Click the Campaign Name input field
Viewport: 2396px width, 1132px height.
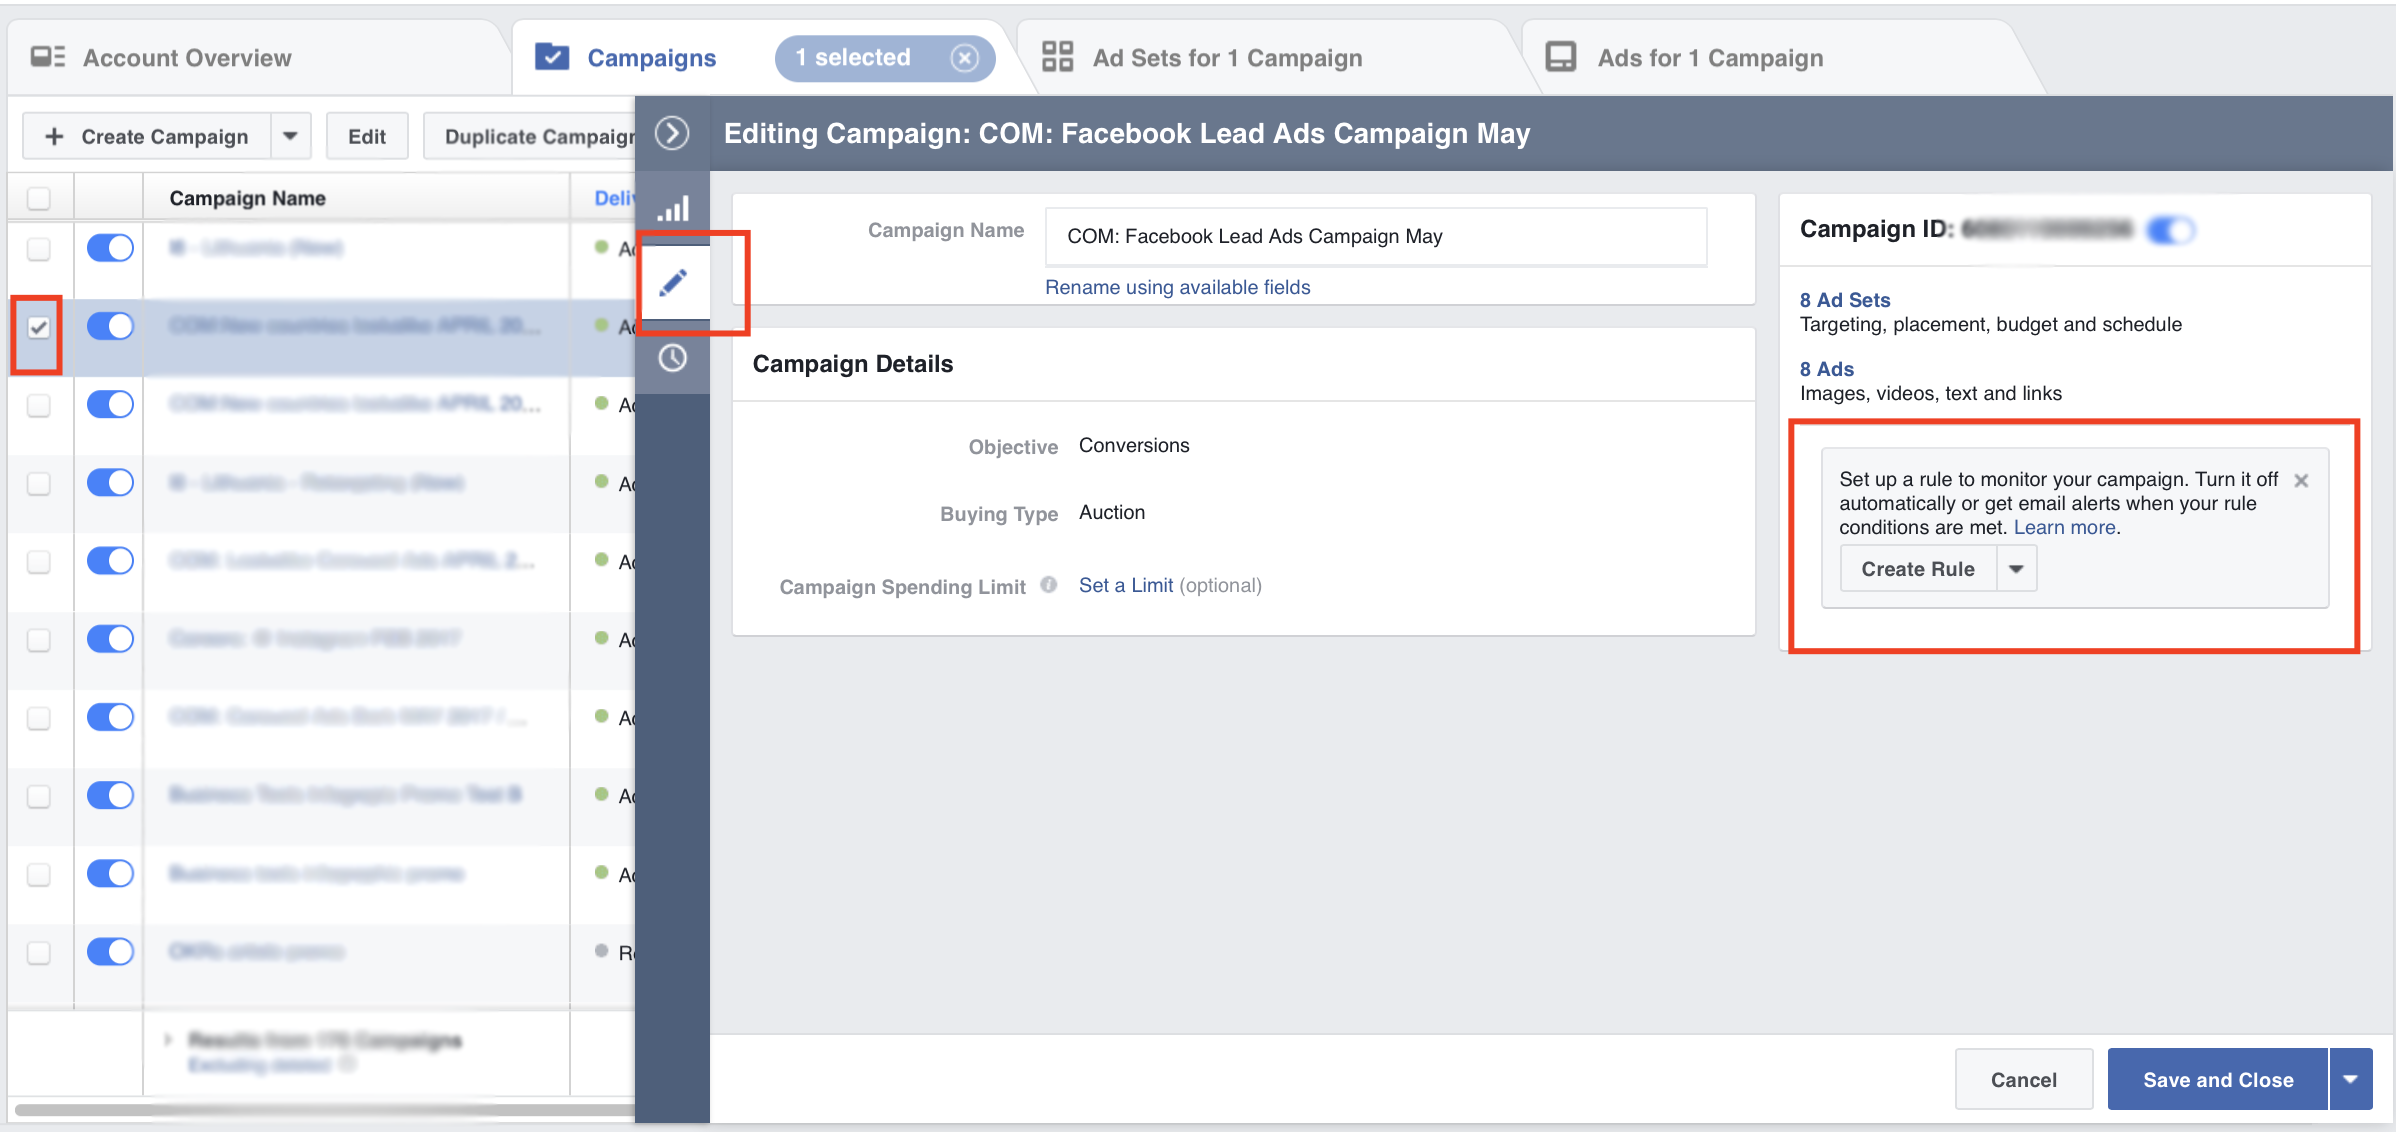(x=1375, y=237)
